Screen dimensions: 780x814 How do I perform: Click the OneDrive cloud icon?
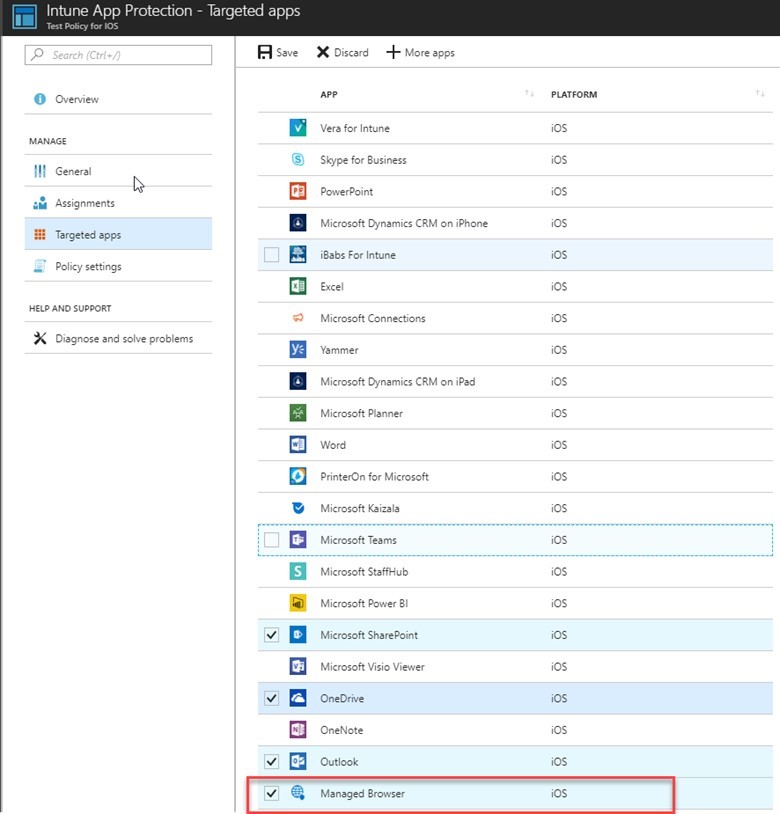point(296,698)
